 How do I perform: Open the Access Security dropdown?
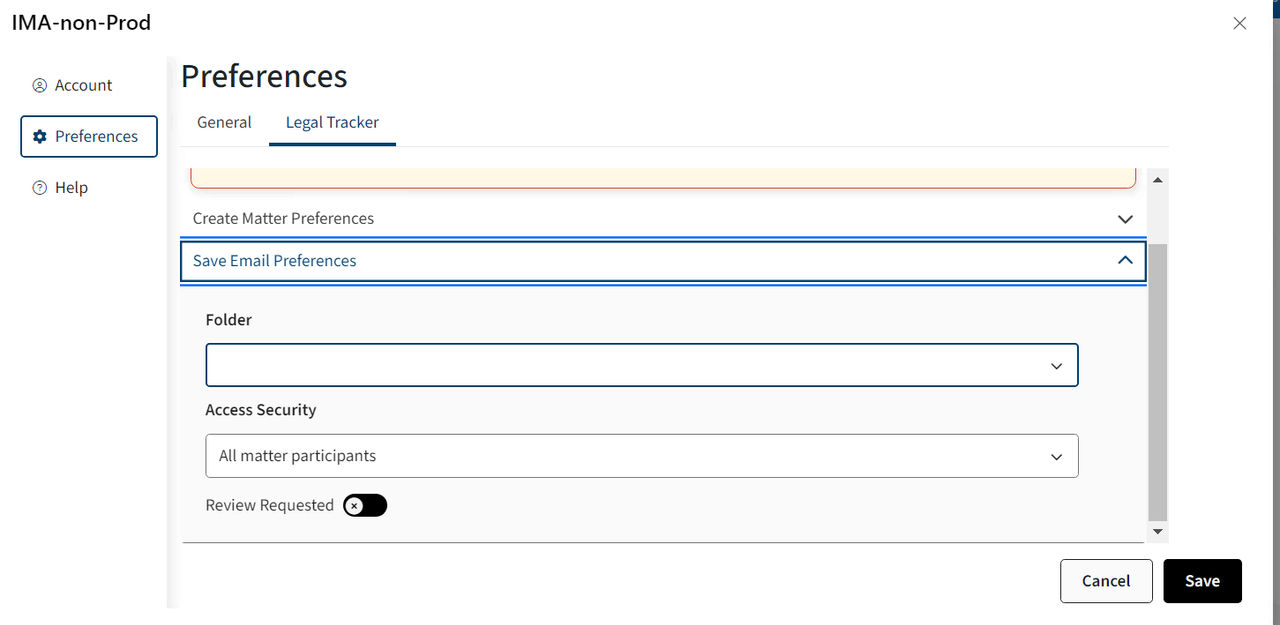point(642,456)
